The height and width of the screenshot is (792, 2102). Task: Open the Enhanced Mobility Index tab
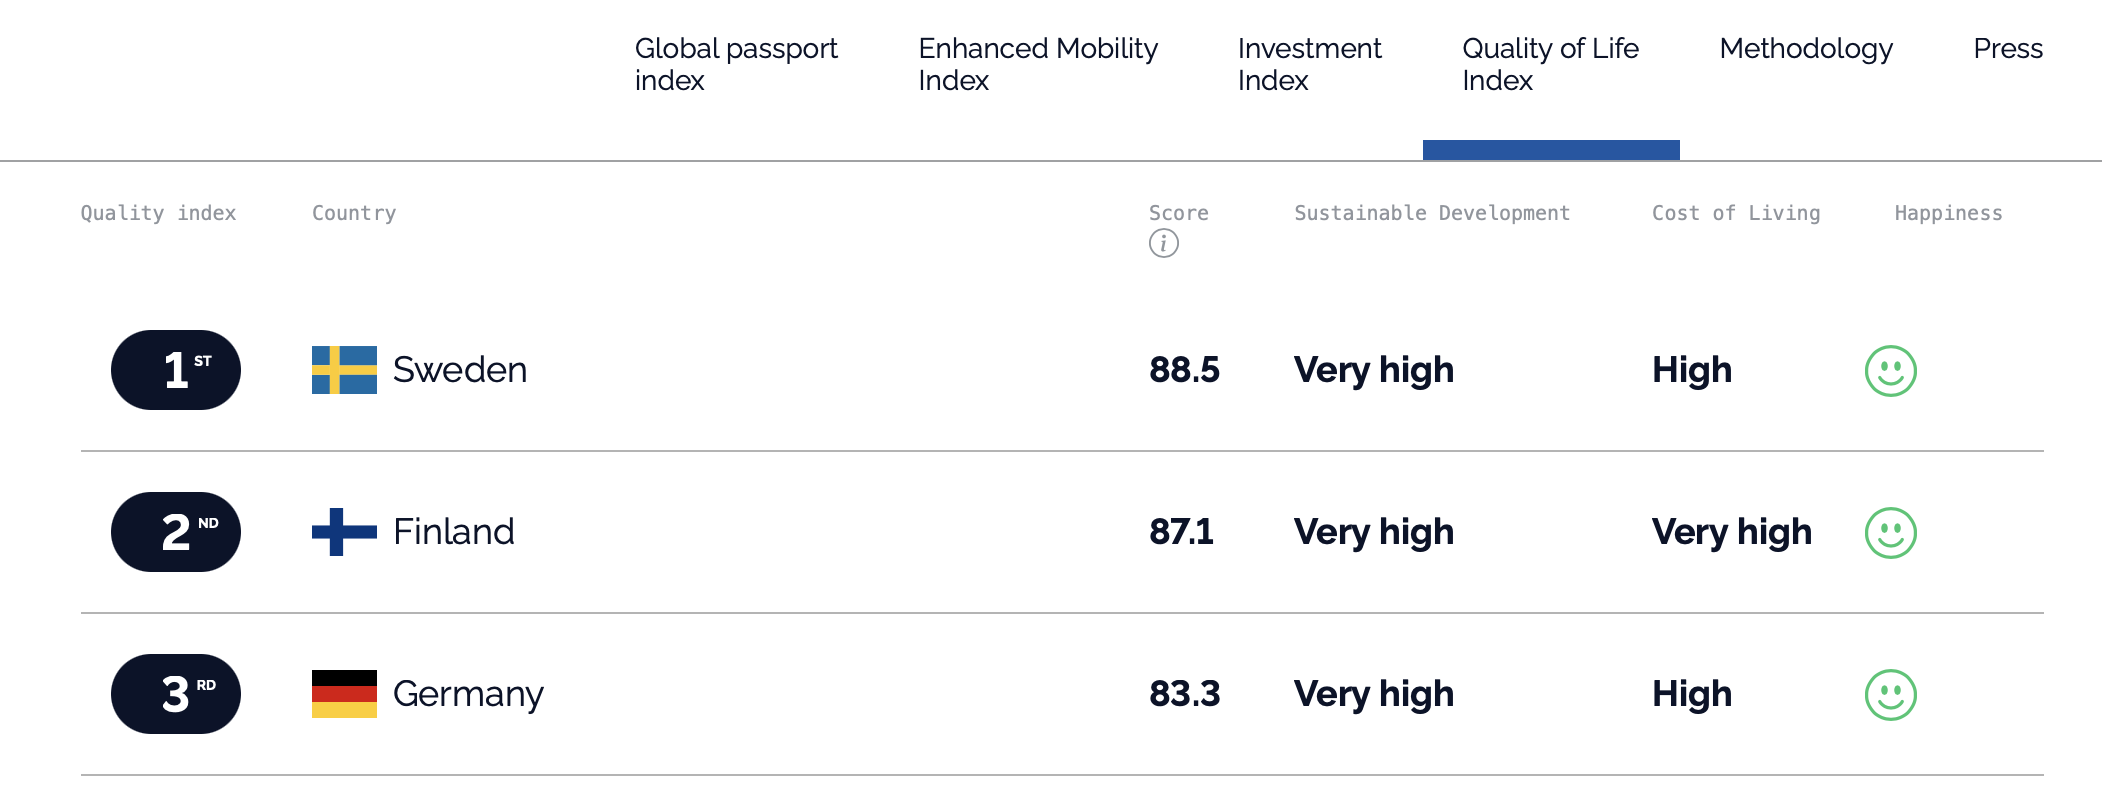point(1037,64)
